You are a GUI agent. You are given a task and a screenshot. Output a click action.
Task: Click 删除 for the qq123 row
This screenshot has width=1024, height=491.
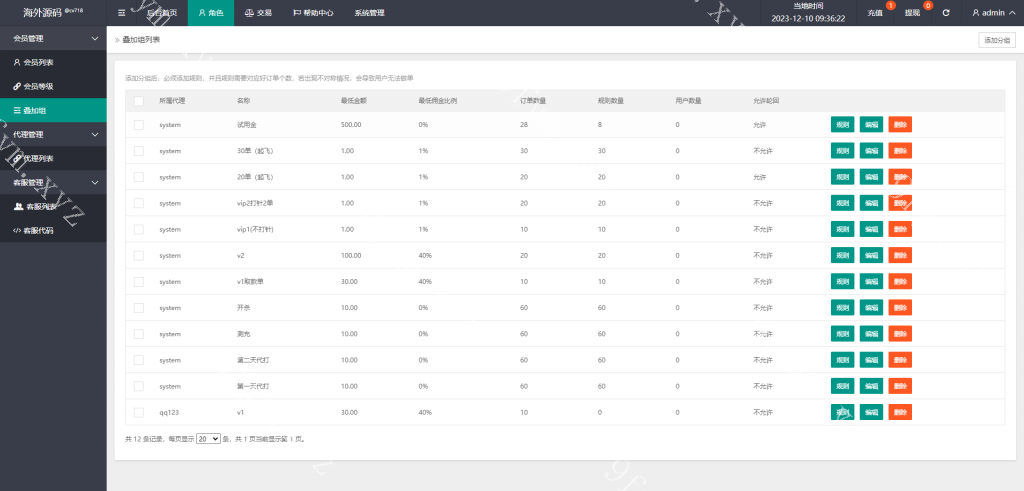click(x=900, y=412)
